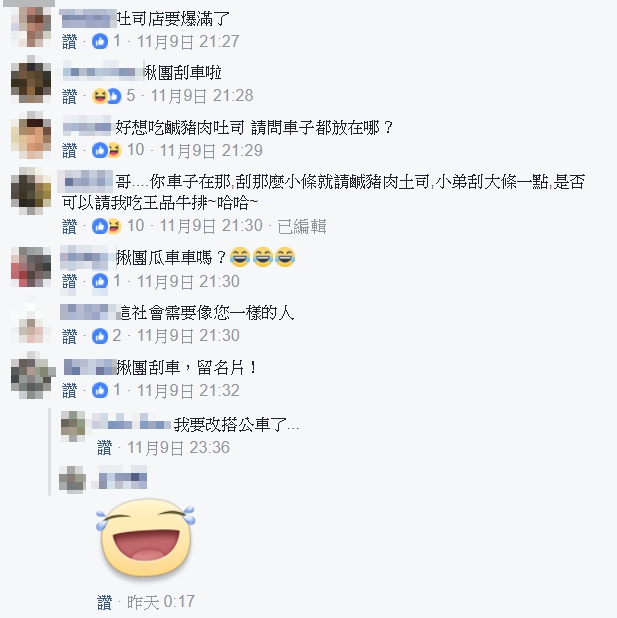617x618 pixels.
Task: Click the like reaction icon on 吐司店要爆滿了 comment
Action: (x=100, y=41)
